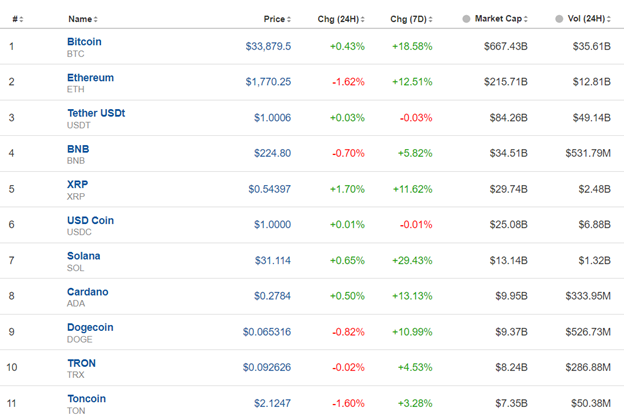
Task: Click BNB volume $531.79M
Action: point(588,153)
